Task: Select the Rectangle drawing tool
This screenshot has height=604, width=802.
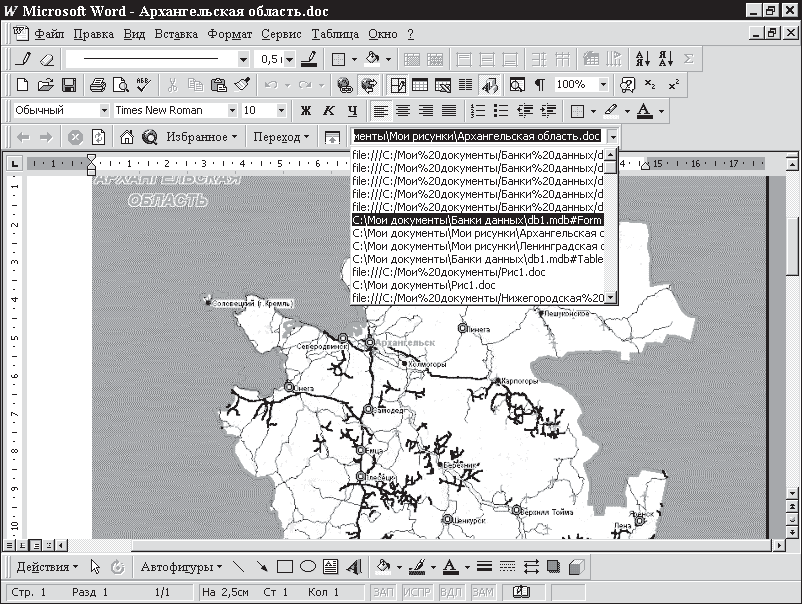Action: [x=285, y=567]
